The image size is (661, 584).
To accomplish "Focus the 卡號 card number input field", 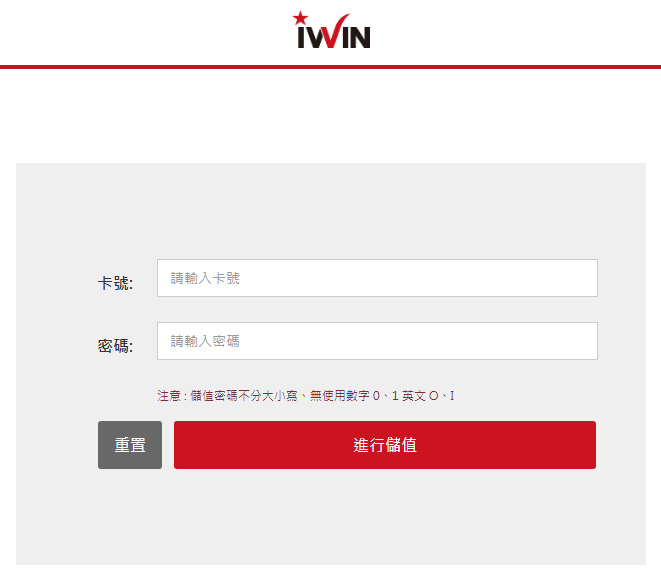I will click(377, 278).
